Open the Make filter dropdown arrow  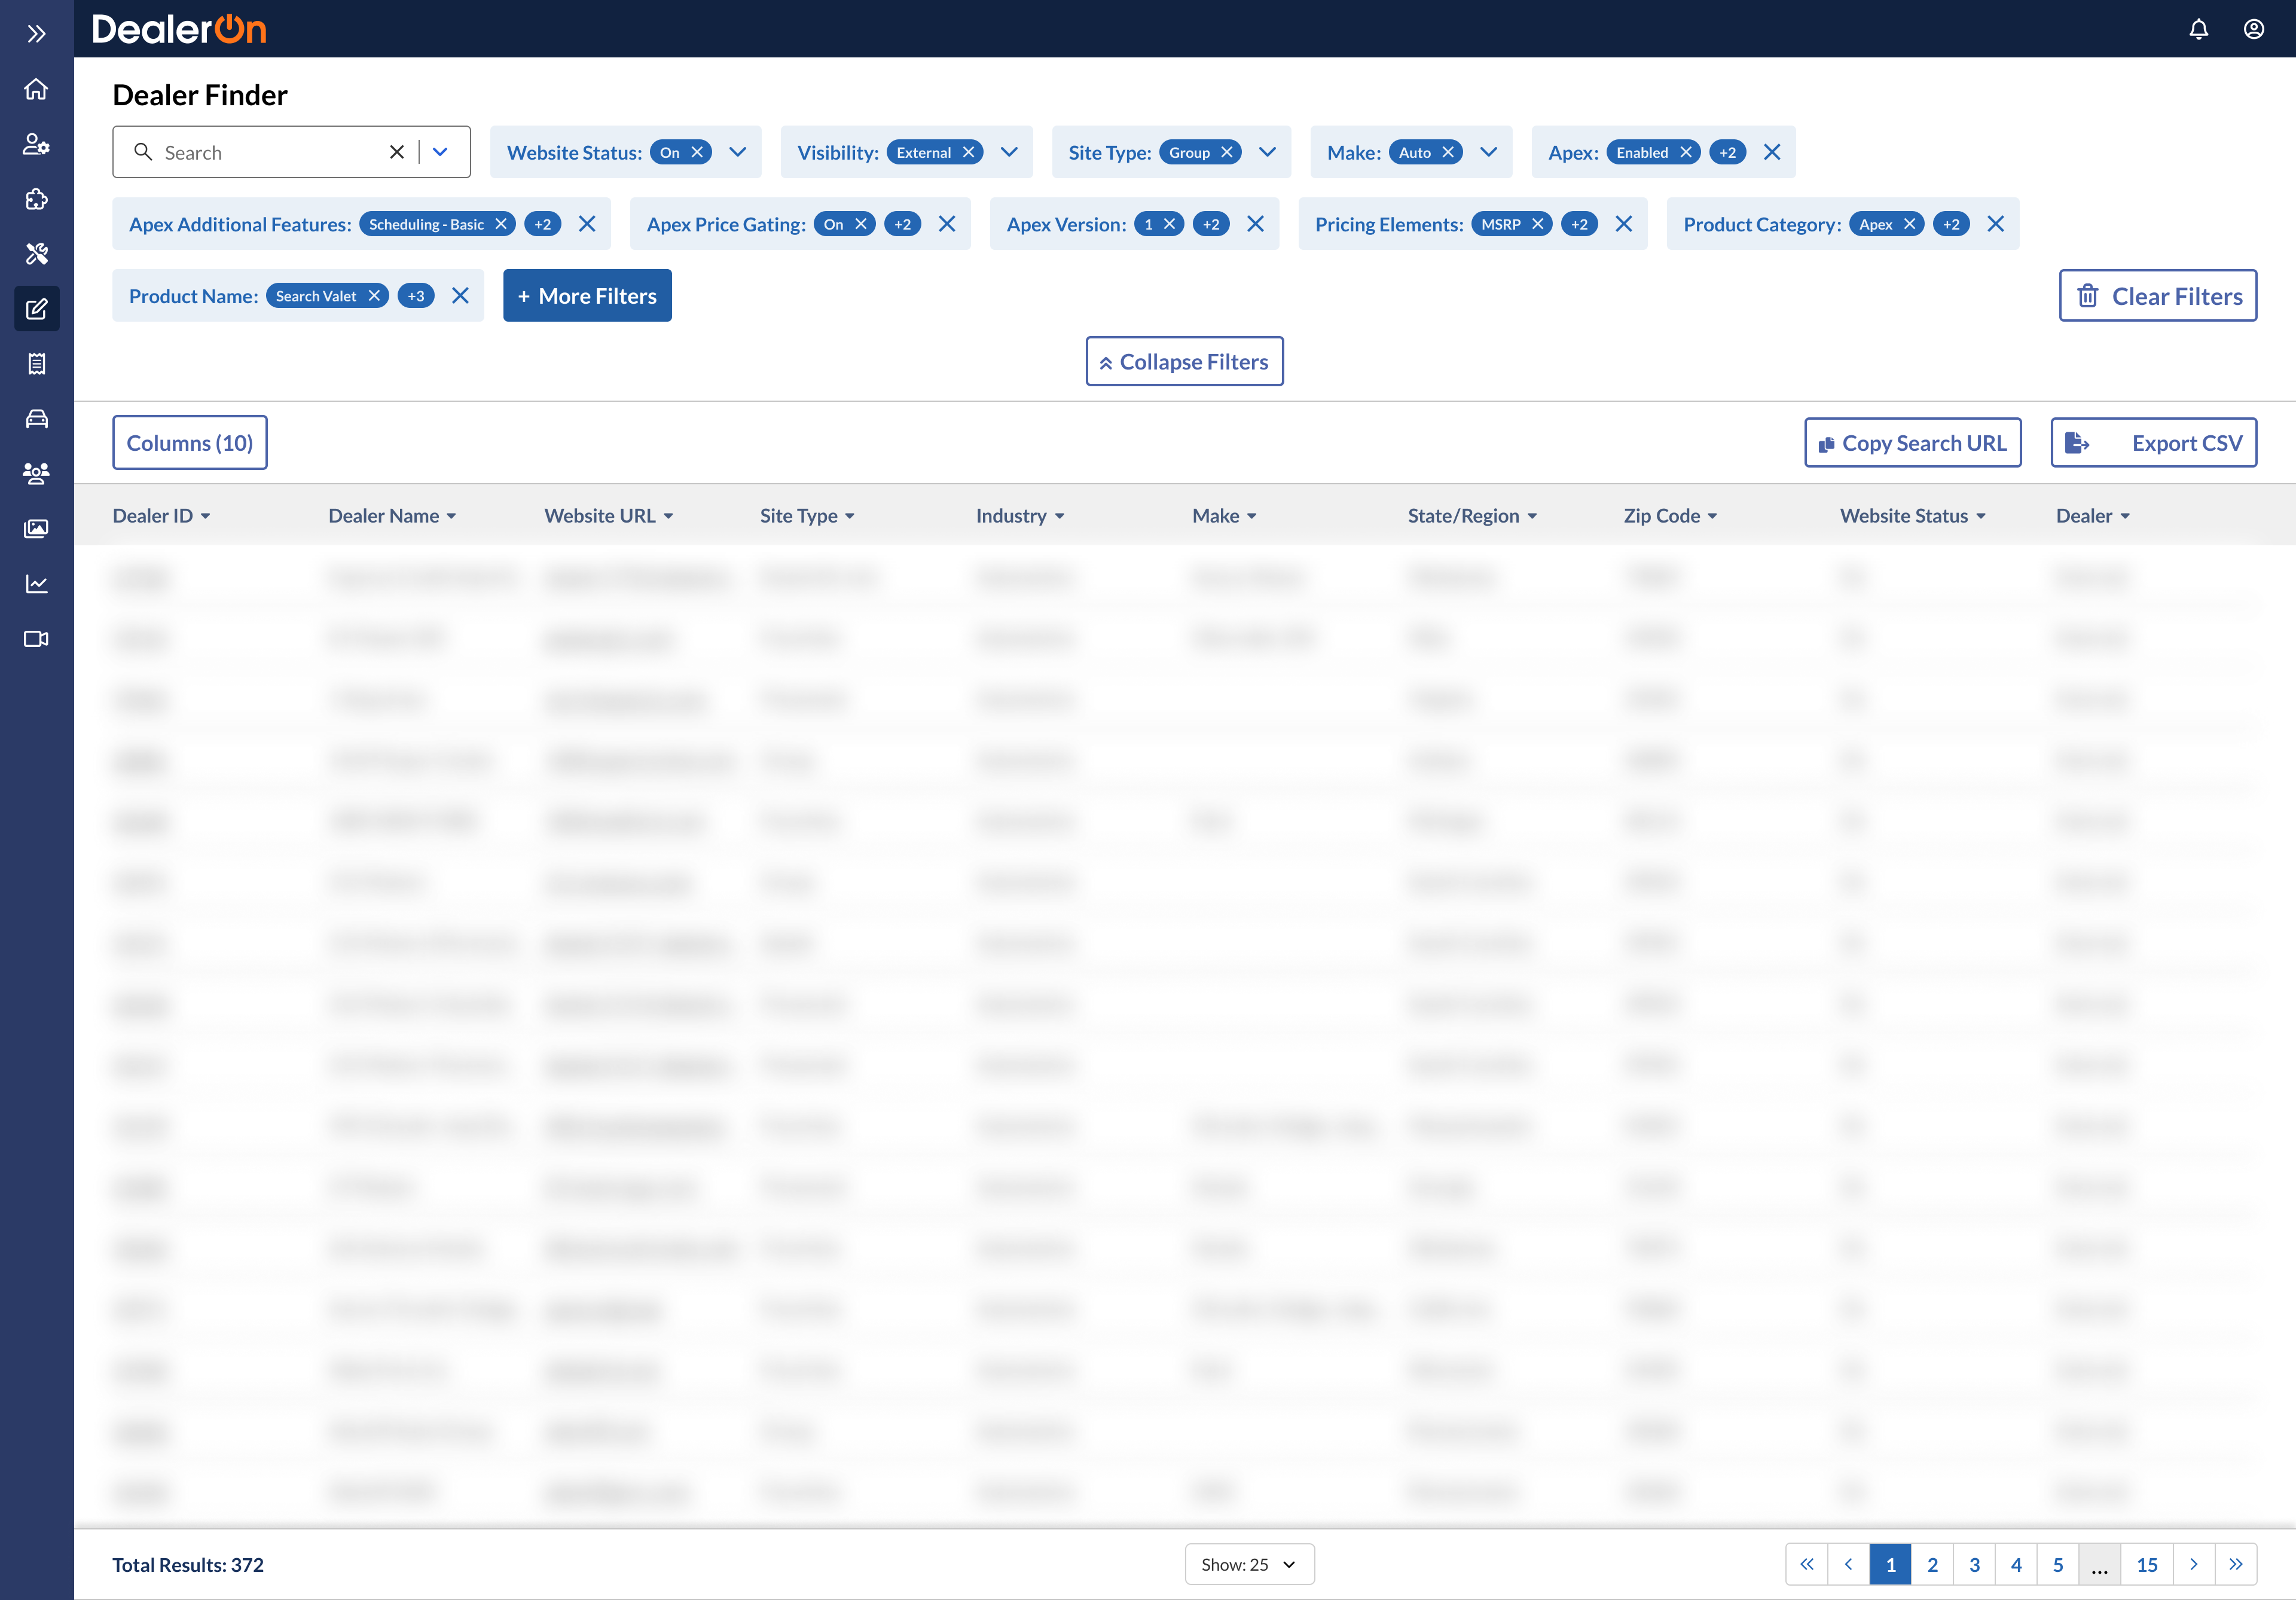1488,152
